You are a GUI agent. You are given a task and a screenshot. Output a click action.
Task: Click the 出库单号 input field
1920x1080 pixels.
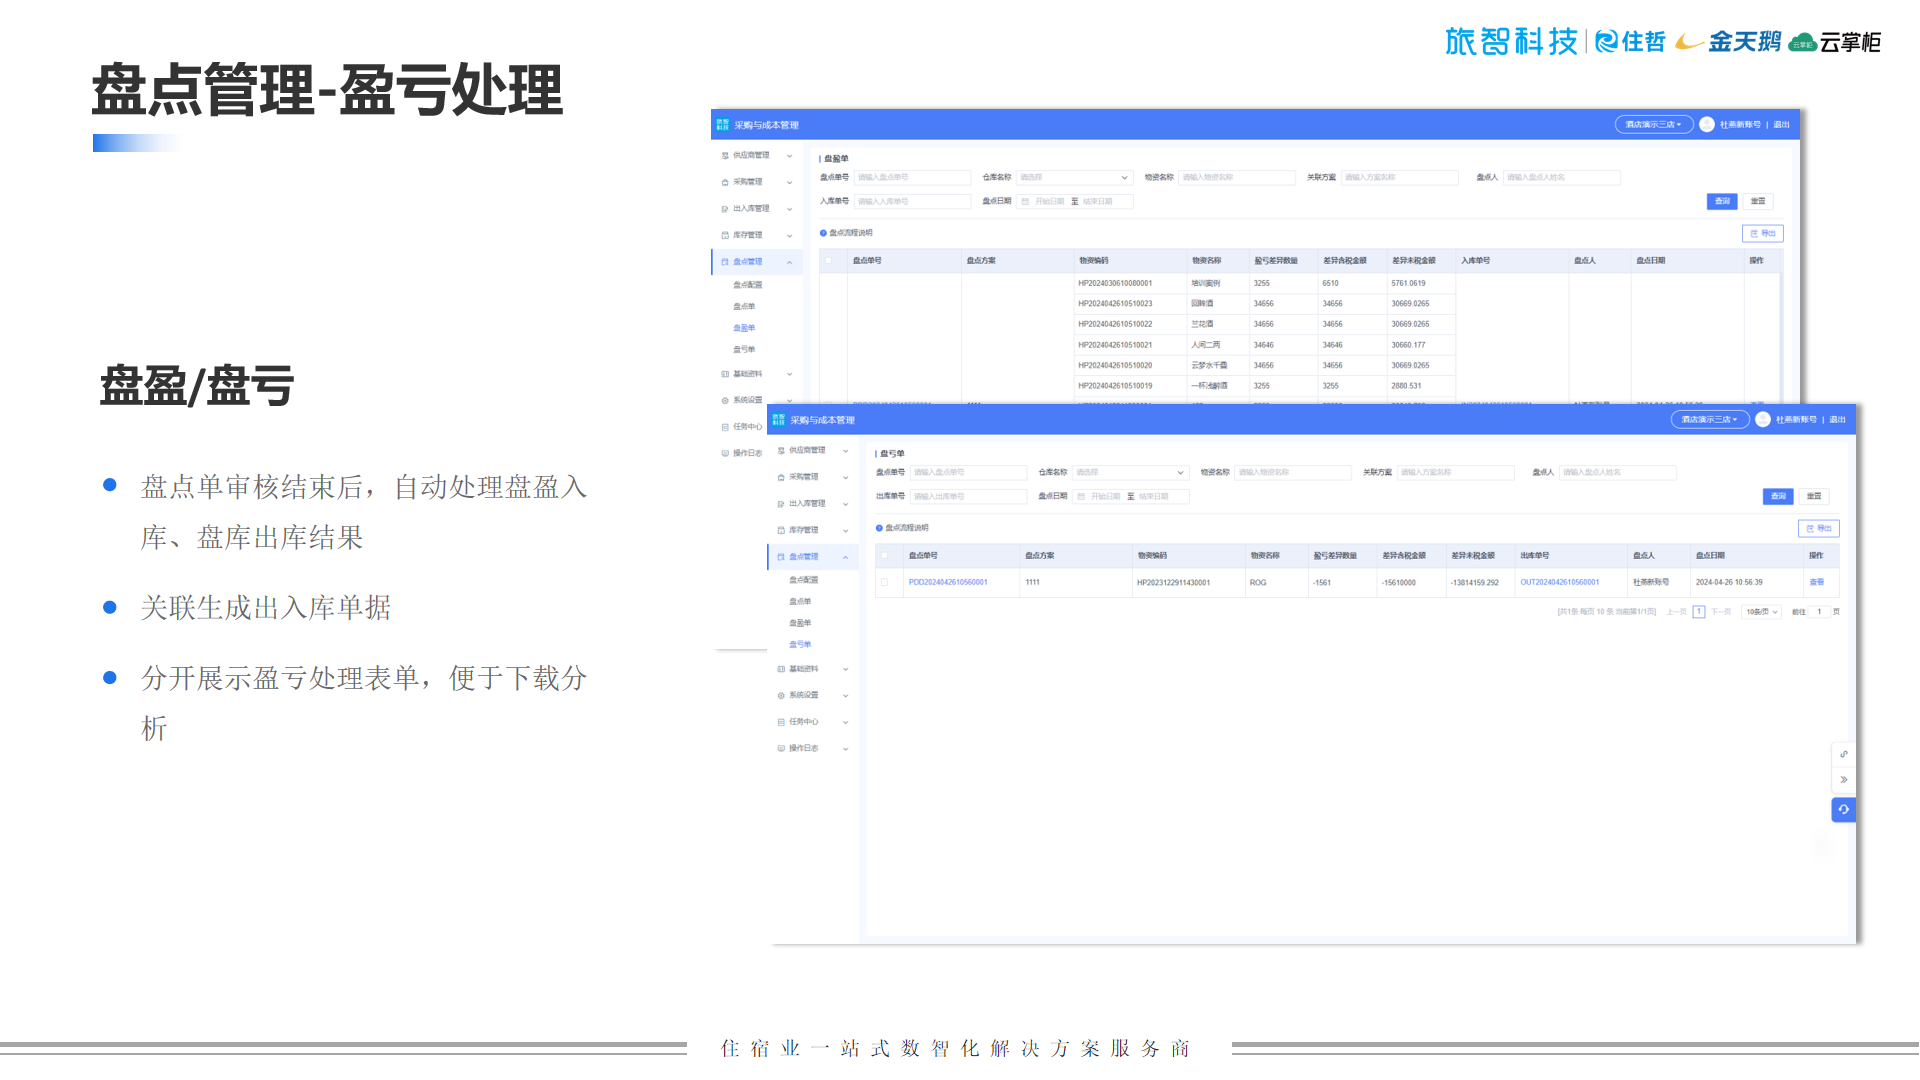coord(967,497)
